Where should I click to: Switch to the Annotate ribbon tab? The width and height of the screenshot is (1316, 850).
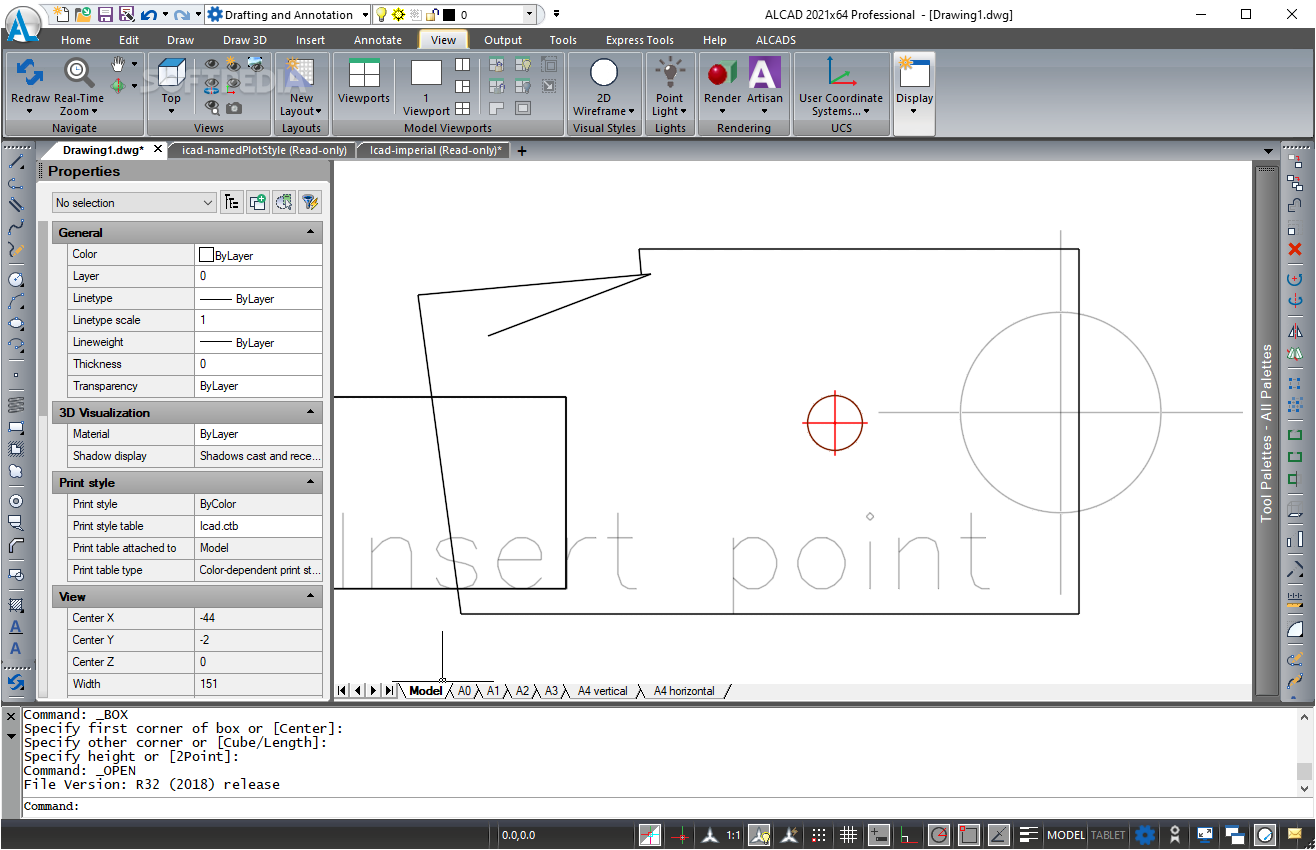click(378, 40)
